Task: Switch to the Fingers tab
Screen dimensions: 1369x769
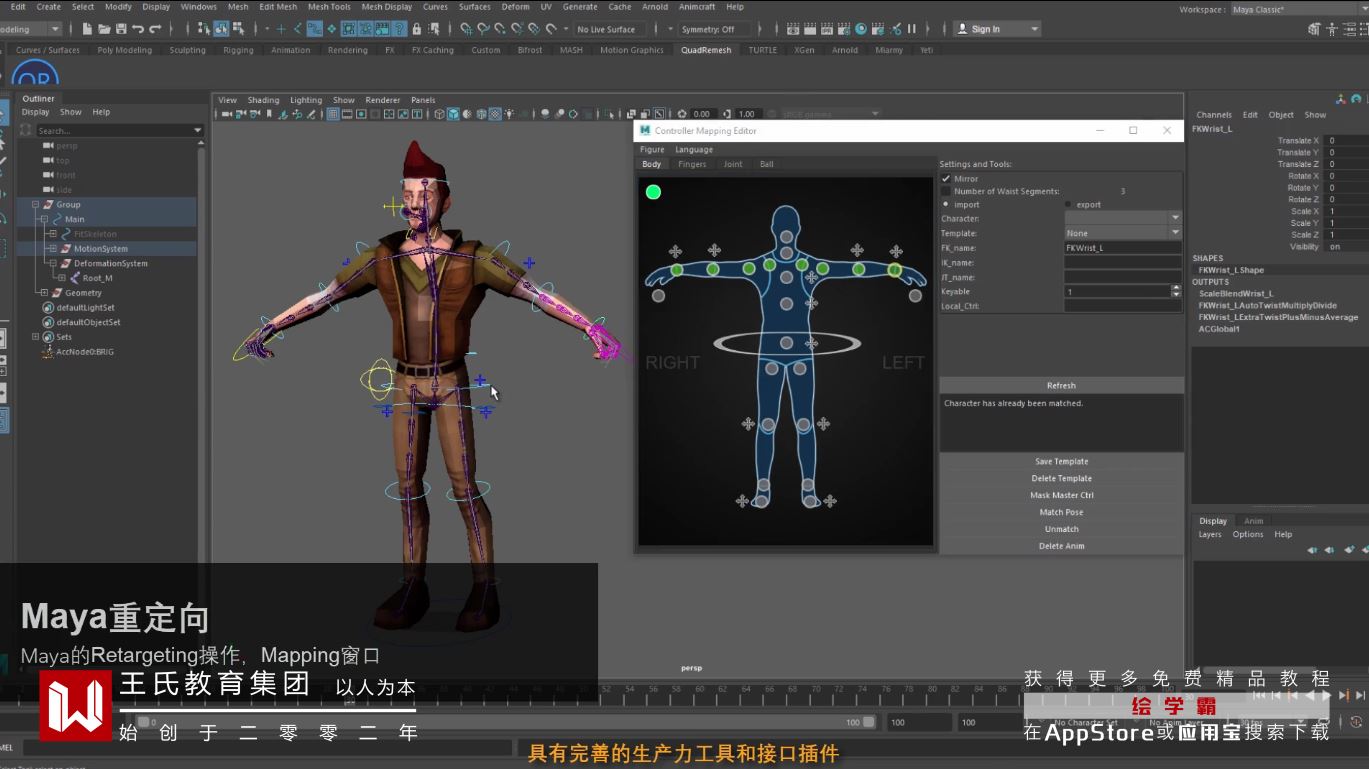Action: 691,164
